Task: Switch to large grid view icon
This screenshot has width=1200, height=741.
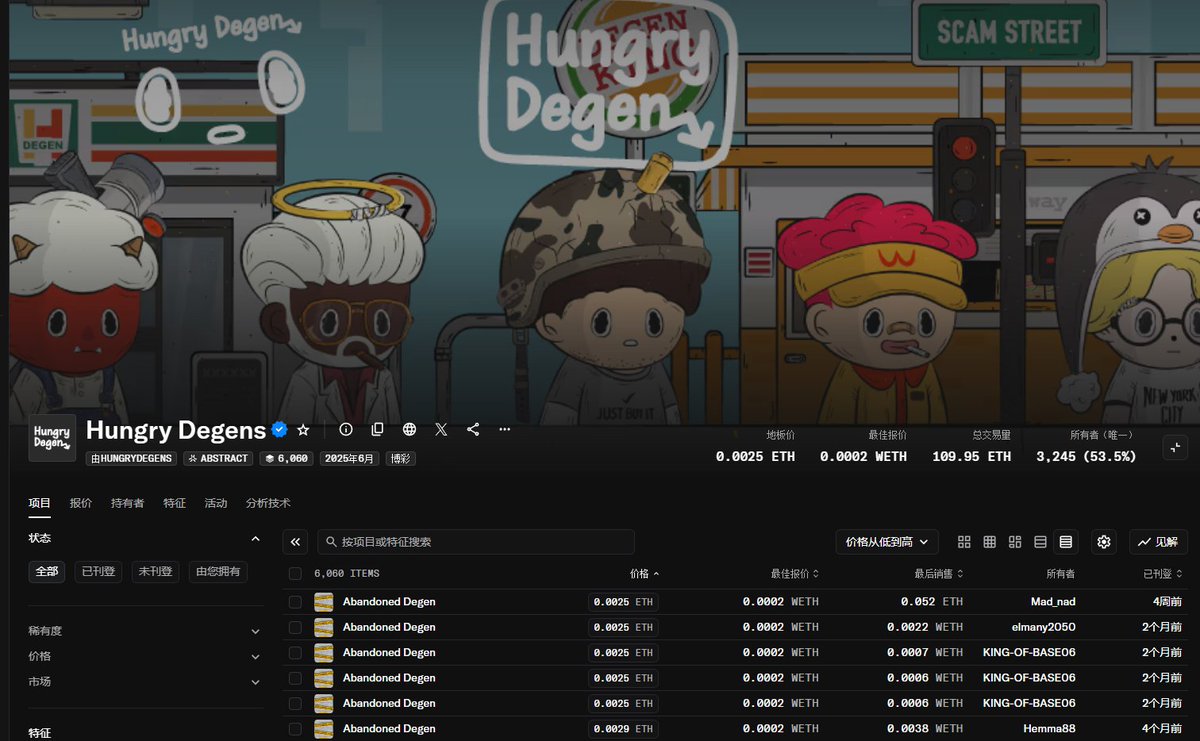Action: coord(964,542)
